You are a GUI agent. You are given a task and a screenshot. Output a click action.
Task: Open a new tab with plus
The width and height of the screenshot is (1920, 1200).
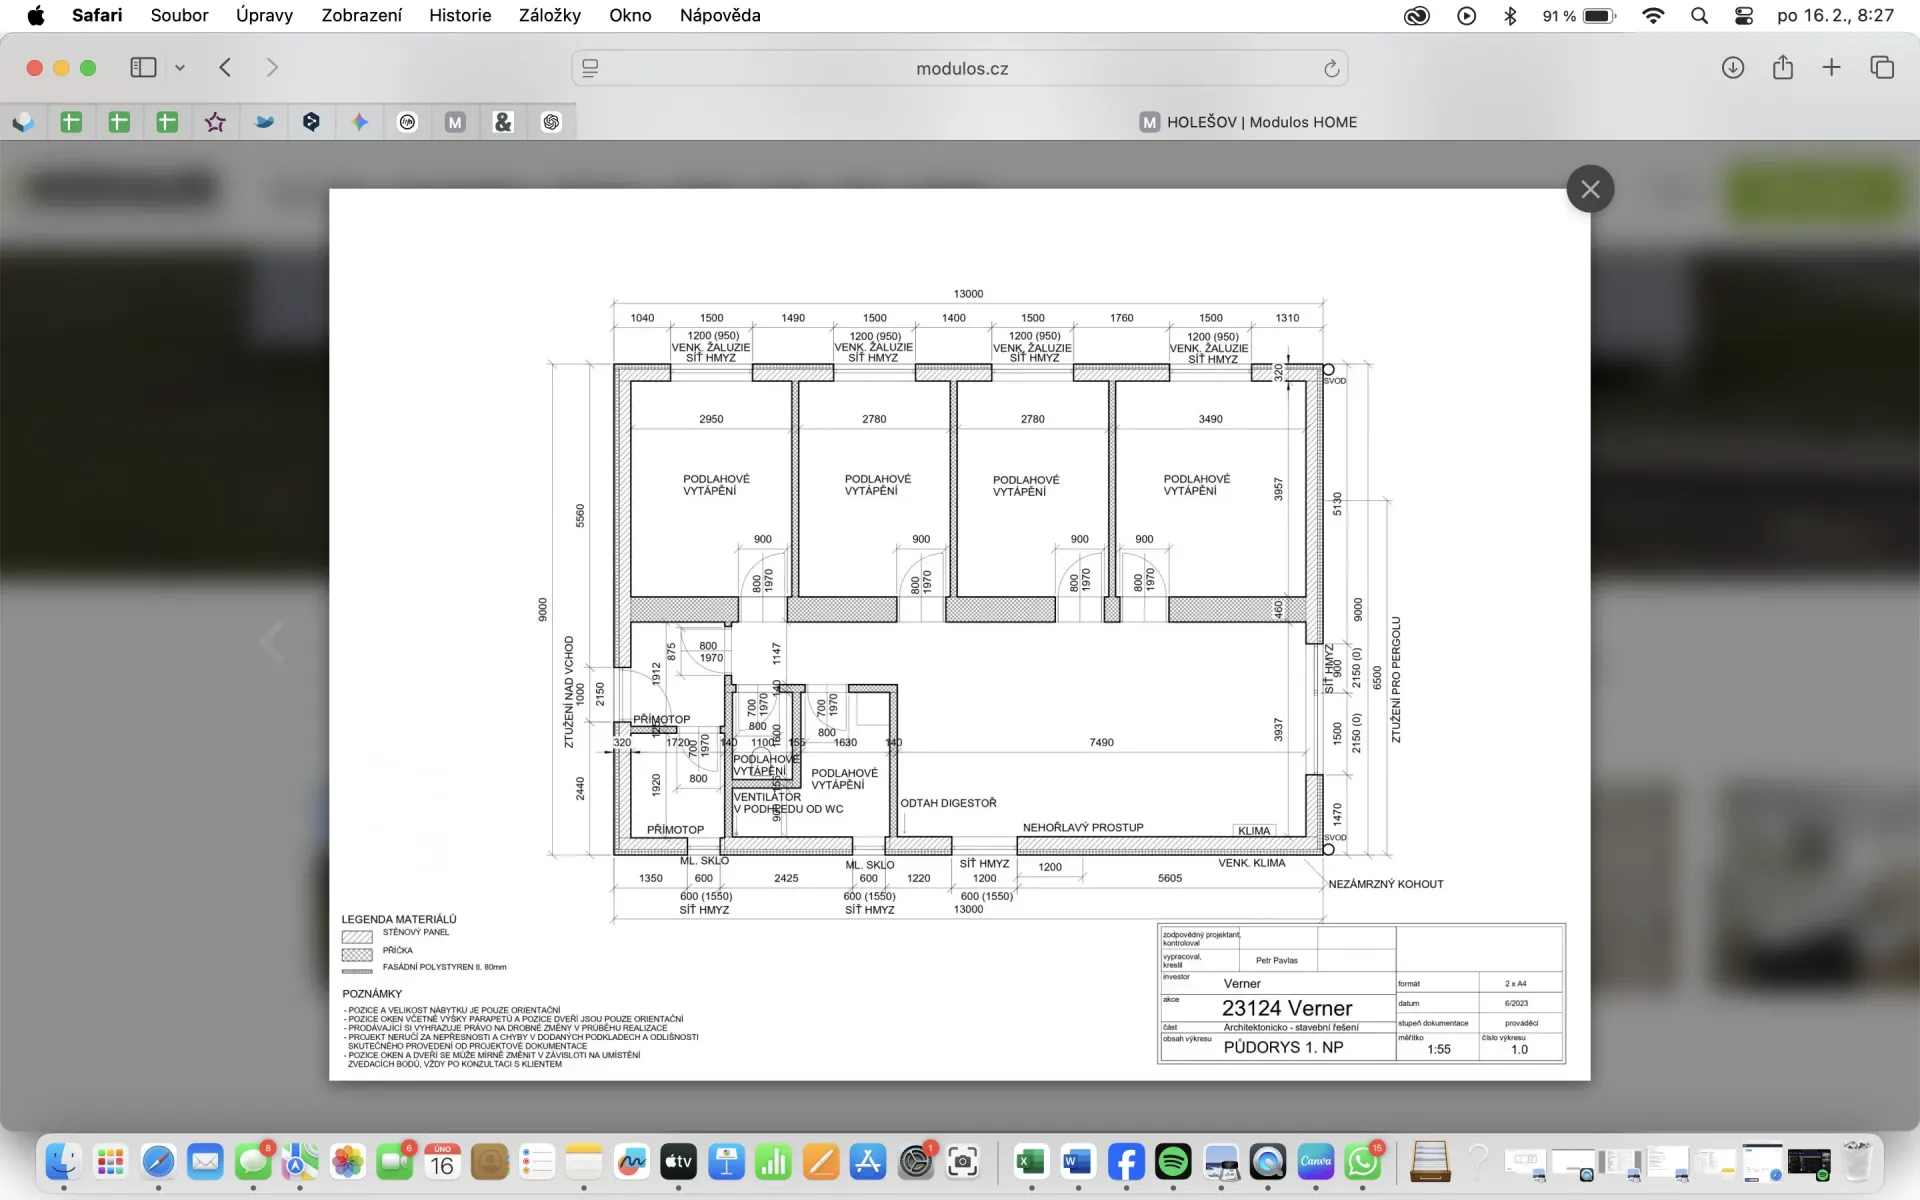[1831, 68]
